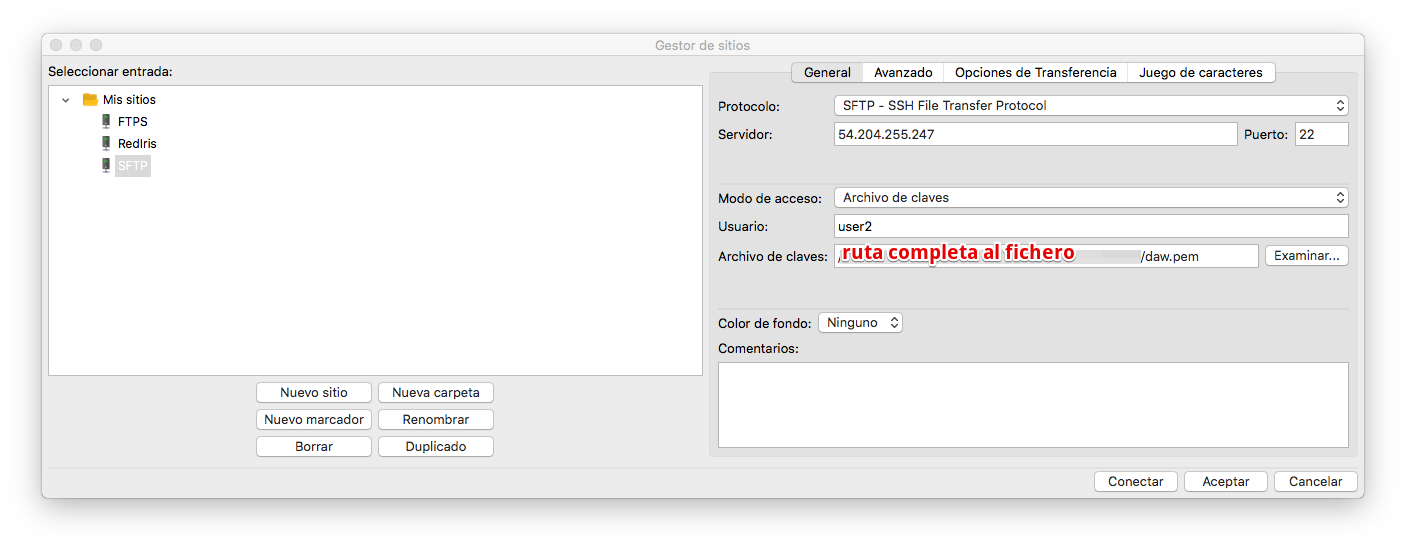The height and width of the screenshot is (548, 1406).
Task: Open the Color de fondo dropdown
Action: (x=860, y=322)
